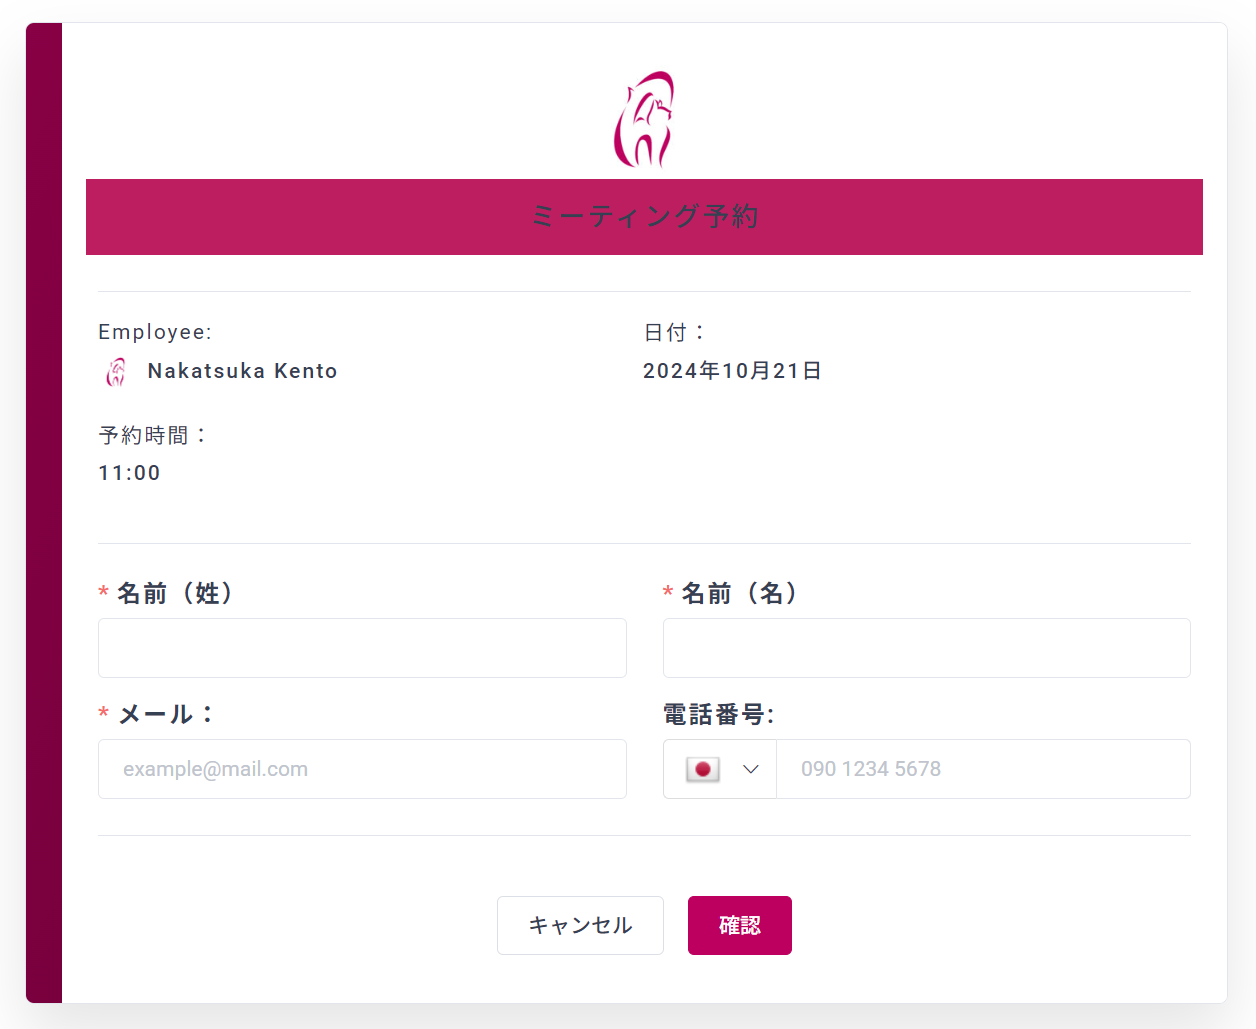1256x1029 pixels.
Task: Click the 名前（名） label
Action: point(740,593)
